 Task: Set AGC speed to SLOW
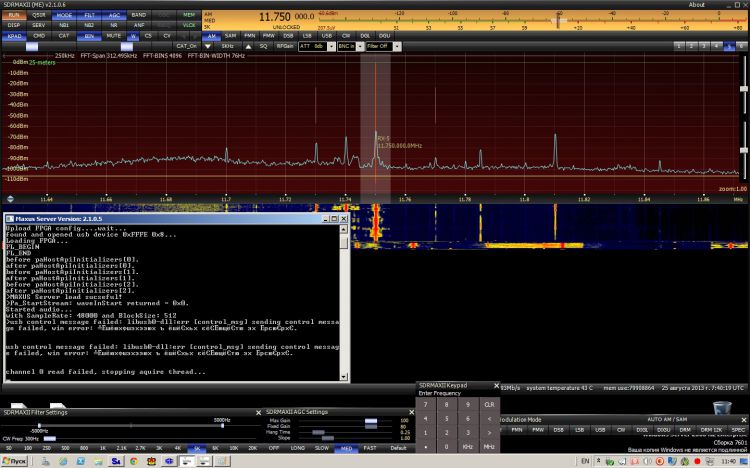point(321,448)
